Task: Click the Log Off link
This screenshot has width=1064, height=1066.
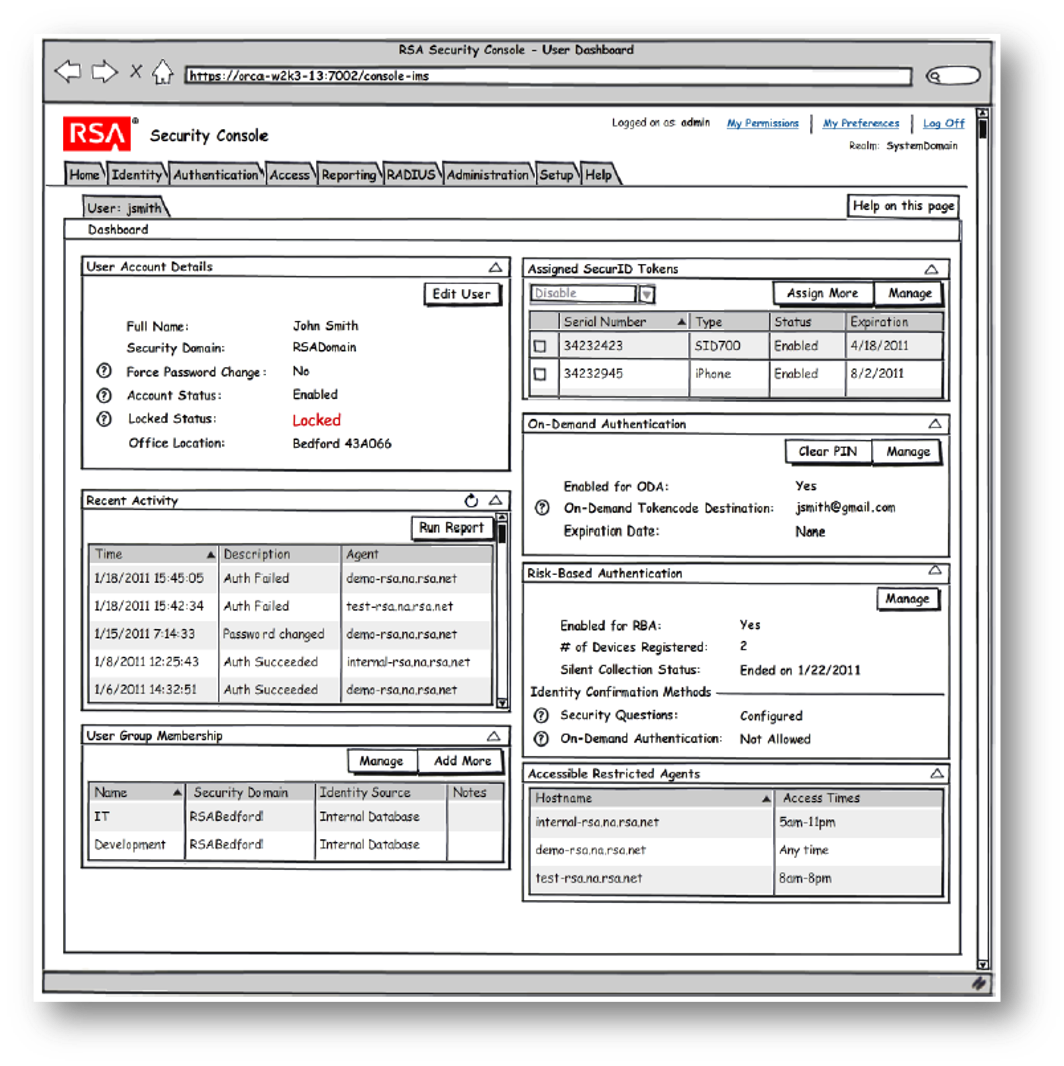Action: [x=944, y=123]
